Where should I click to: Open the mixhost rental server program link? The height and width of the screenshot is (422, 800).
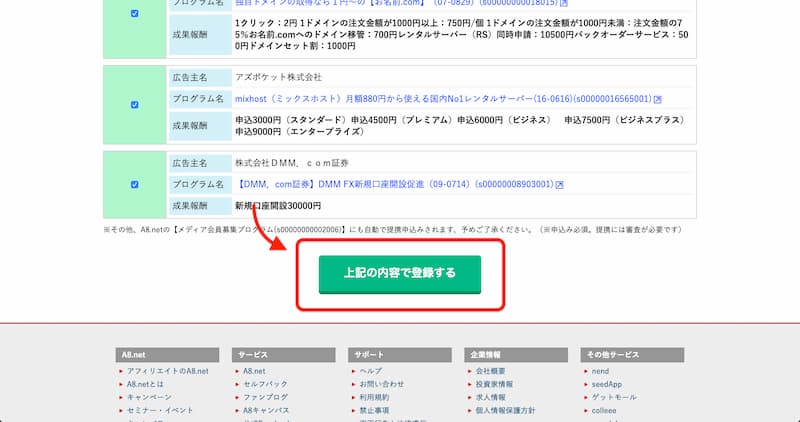(x=443, y=98)
